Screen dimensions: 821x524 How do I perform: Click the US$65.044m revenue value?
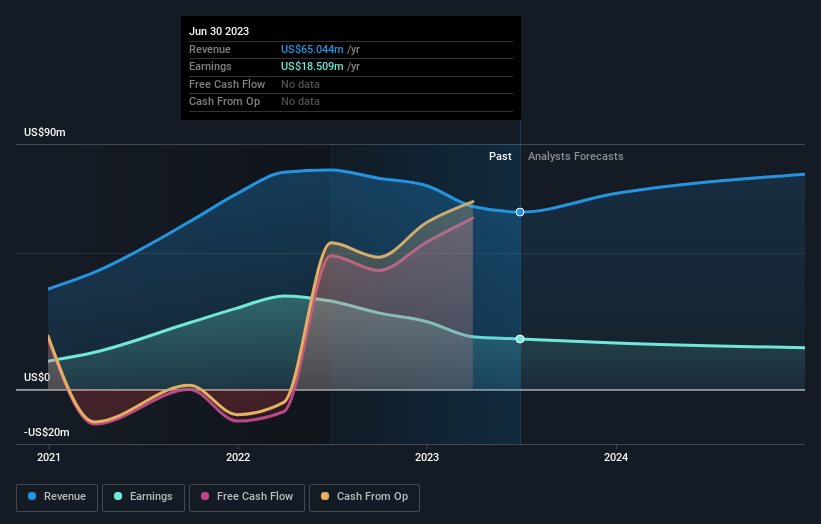click(x=312, y=49)
